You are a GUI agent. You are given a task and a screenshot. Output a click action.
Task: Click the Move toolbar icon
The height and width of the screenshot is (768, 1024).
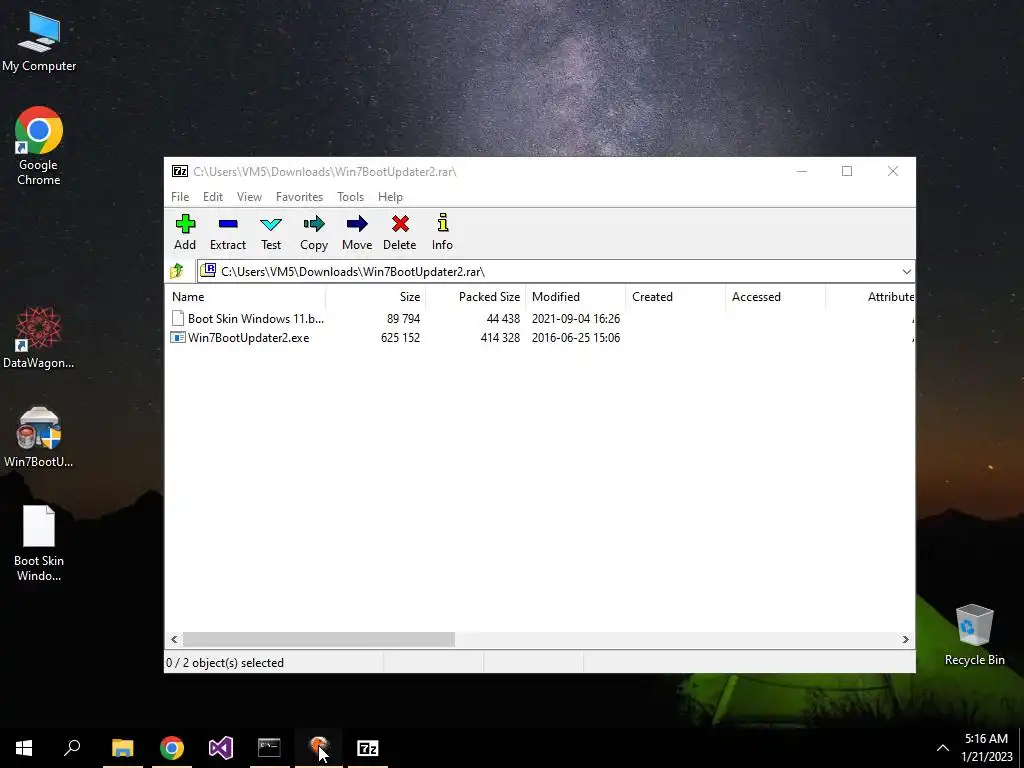click(357, 232)
